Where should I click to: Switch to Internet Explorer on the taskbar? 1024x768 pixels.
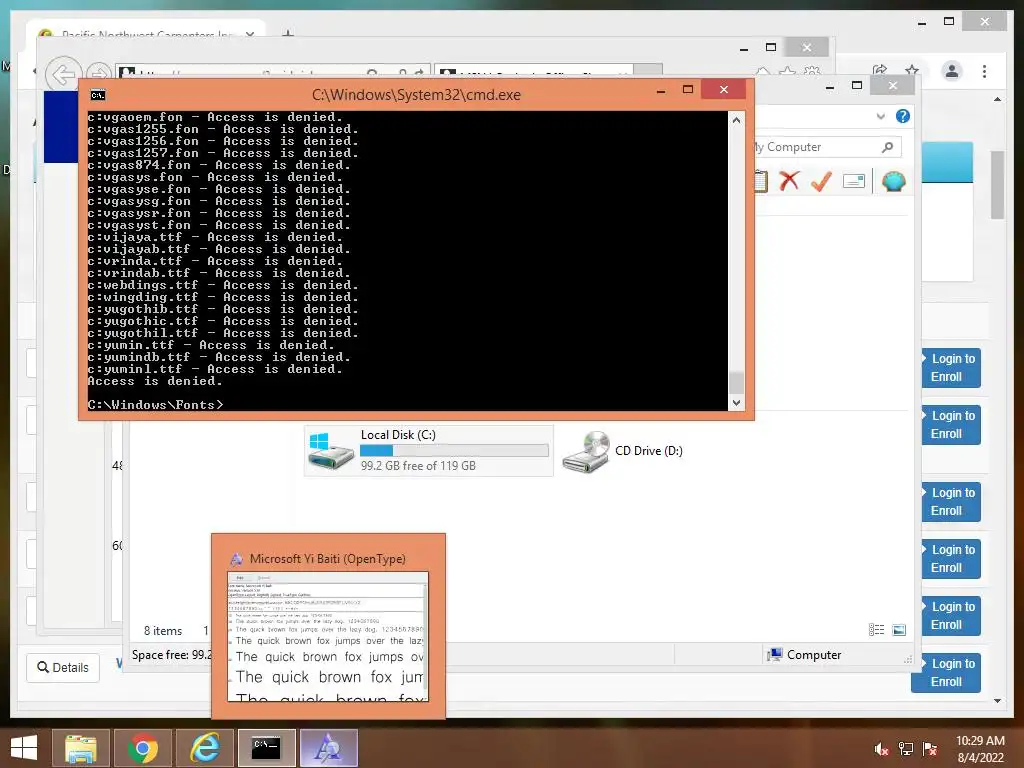pos(204,748)
